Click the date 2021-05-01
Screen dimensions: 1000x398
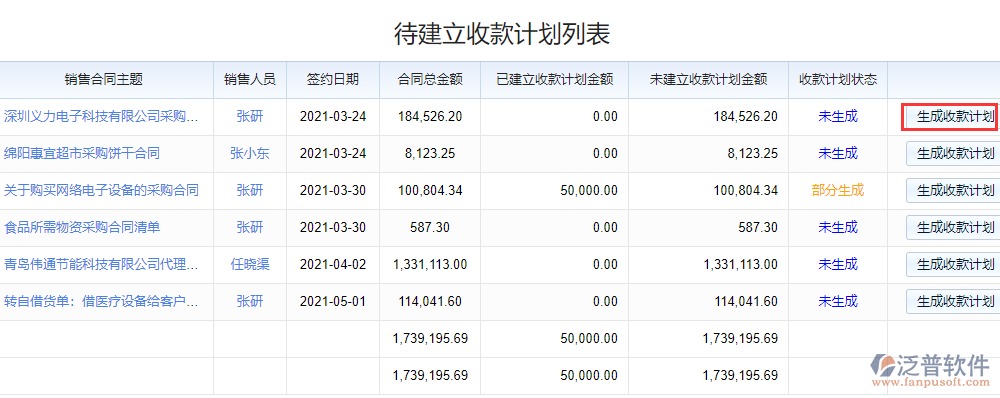(333, 302)
